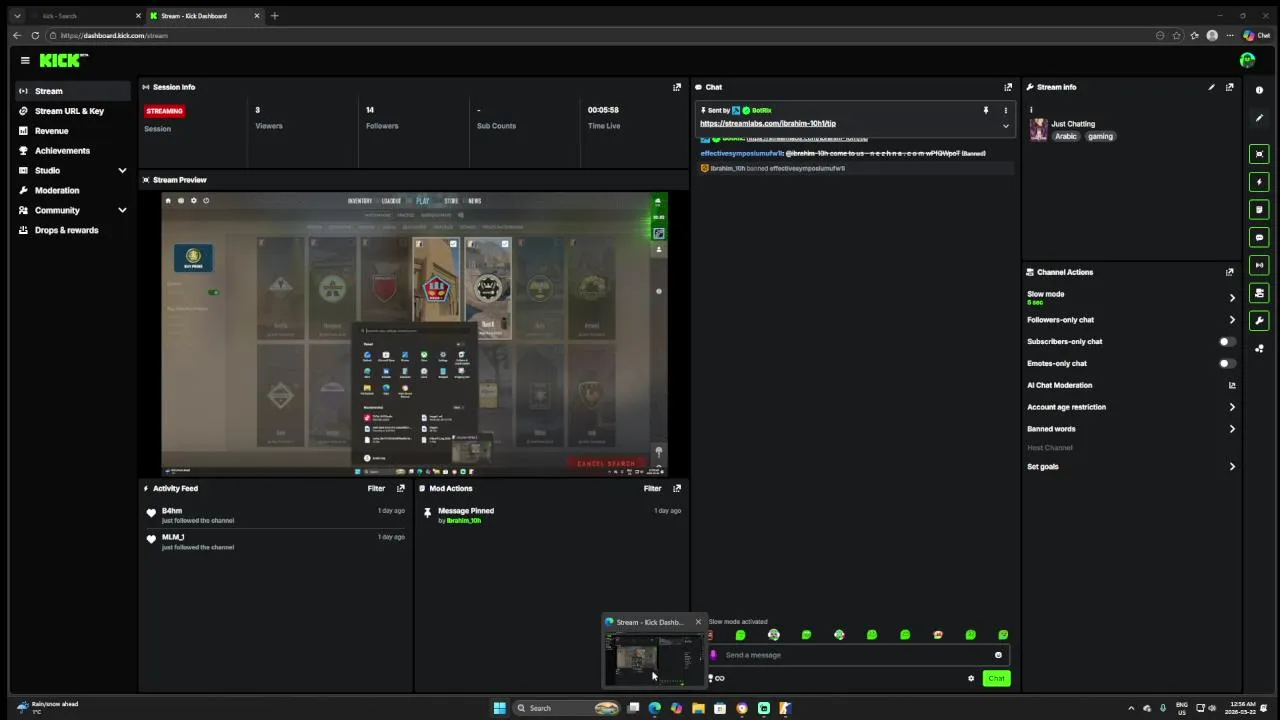This screenshot has width=1280, height=720.
Task: Open Drops & rewards page
Action: tap(72, 230)
